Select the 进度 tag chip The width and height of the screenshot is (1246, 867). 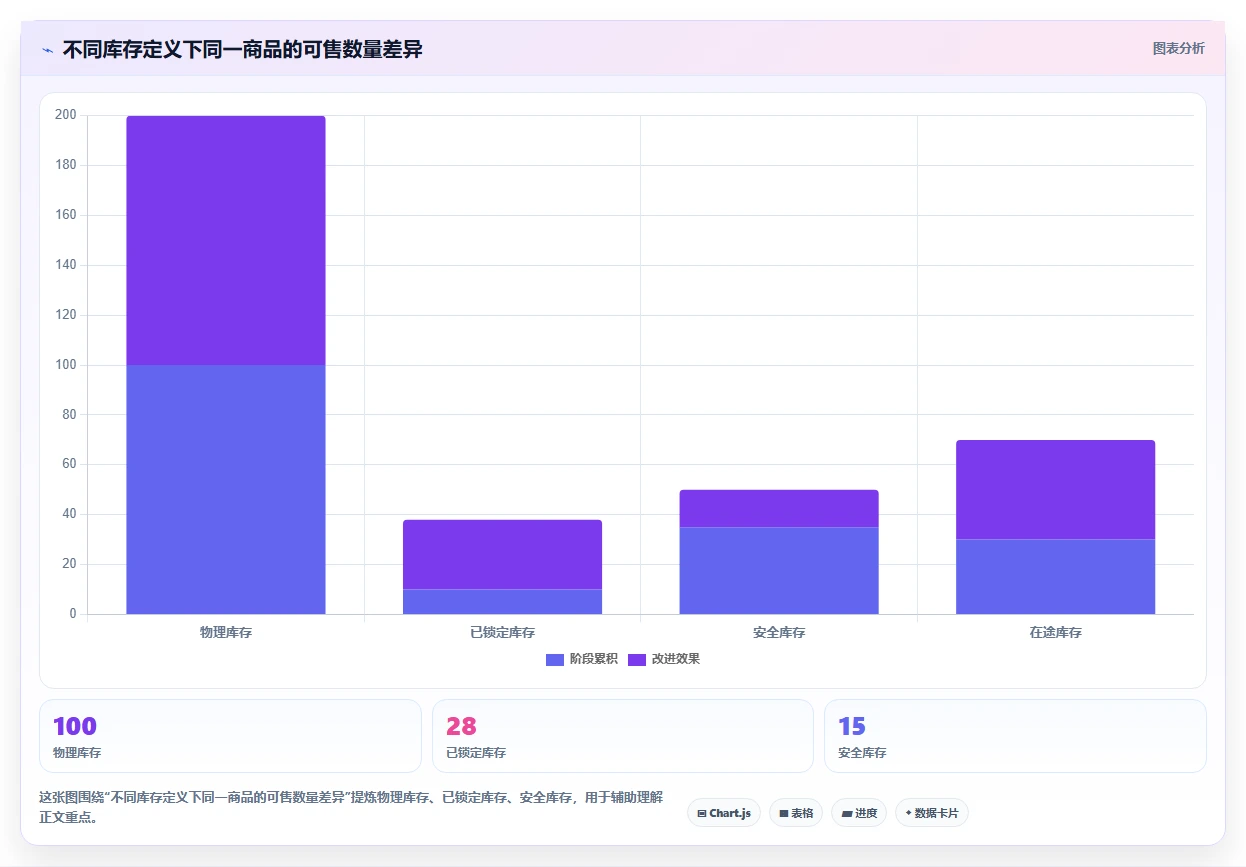(x=859, y=813)
